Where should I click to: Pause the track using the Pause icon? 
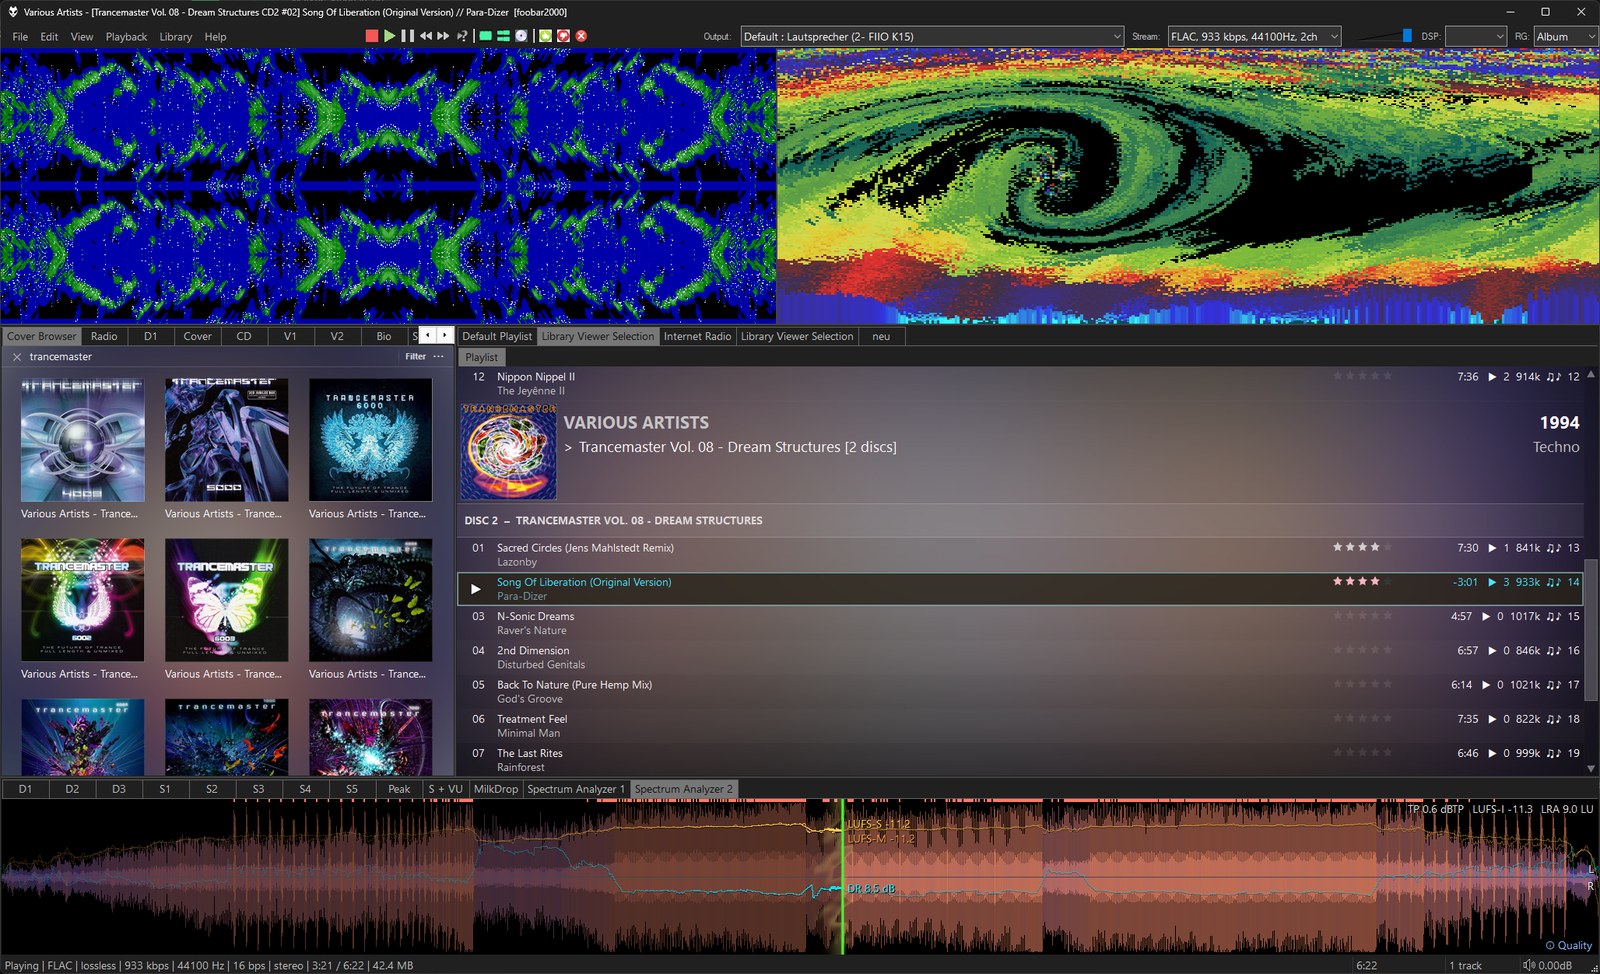[x=407, y=36]
